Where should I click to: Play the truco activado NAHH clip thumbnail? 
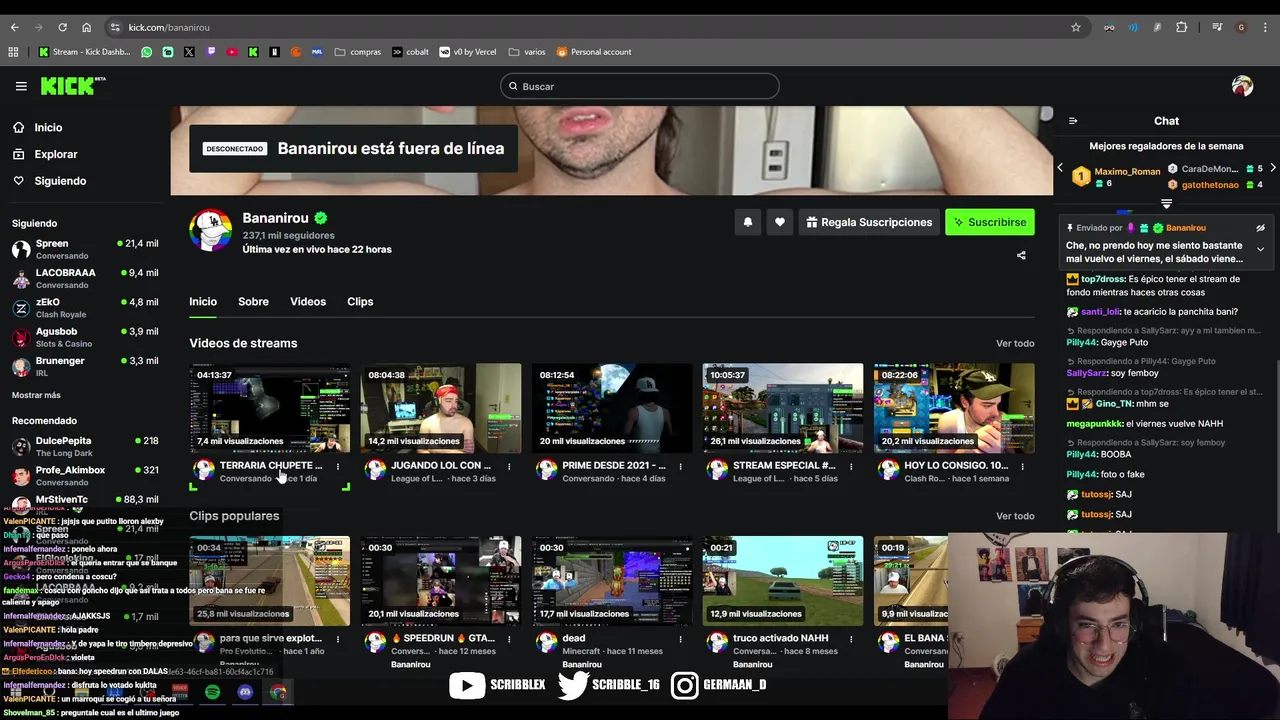[x=783, y=581]
